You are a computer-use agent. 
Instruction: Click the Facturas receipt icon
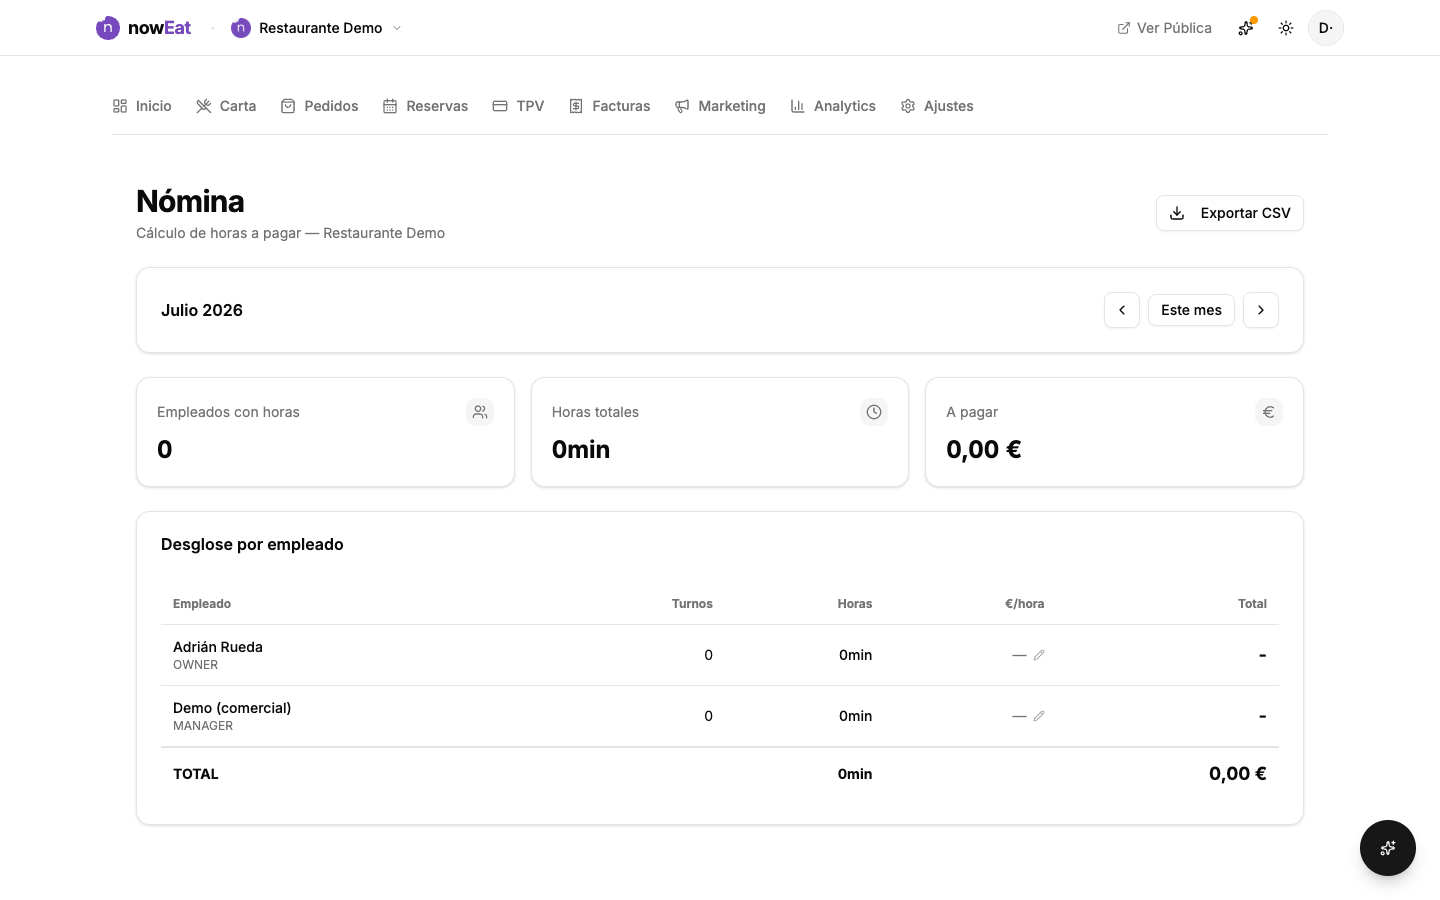tap(576, 106)
